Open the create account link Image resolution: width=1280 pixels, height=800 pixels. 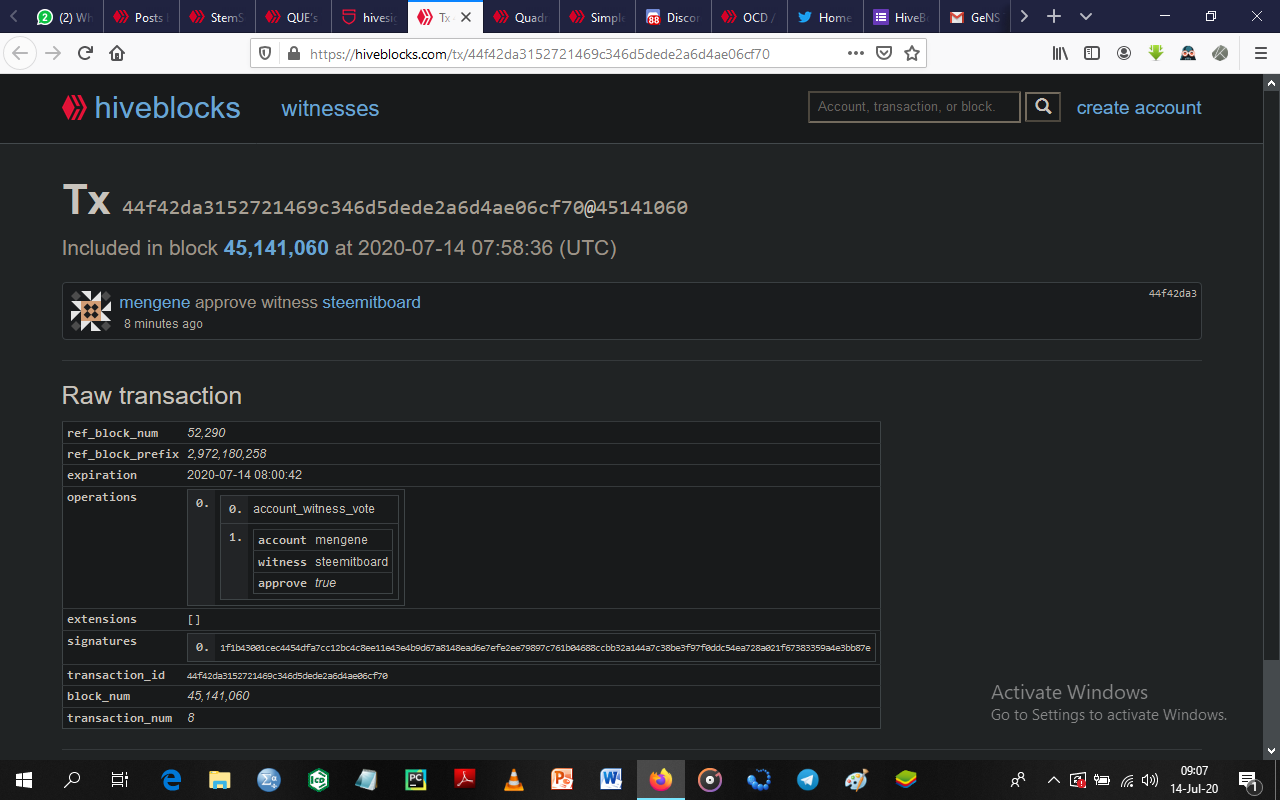point(1139,108)
